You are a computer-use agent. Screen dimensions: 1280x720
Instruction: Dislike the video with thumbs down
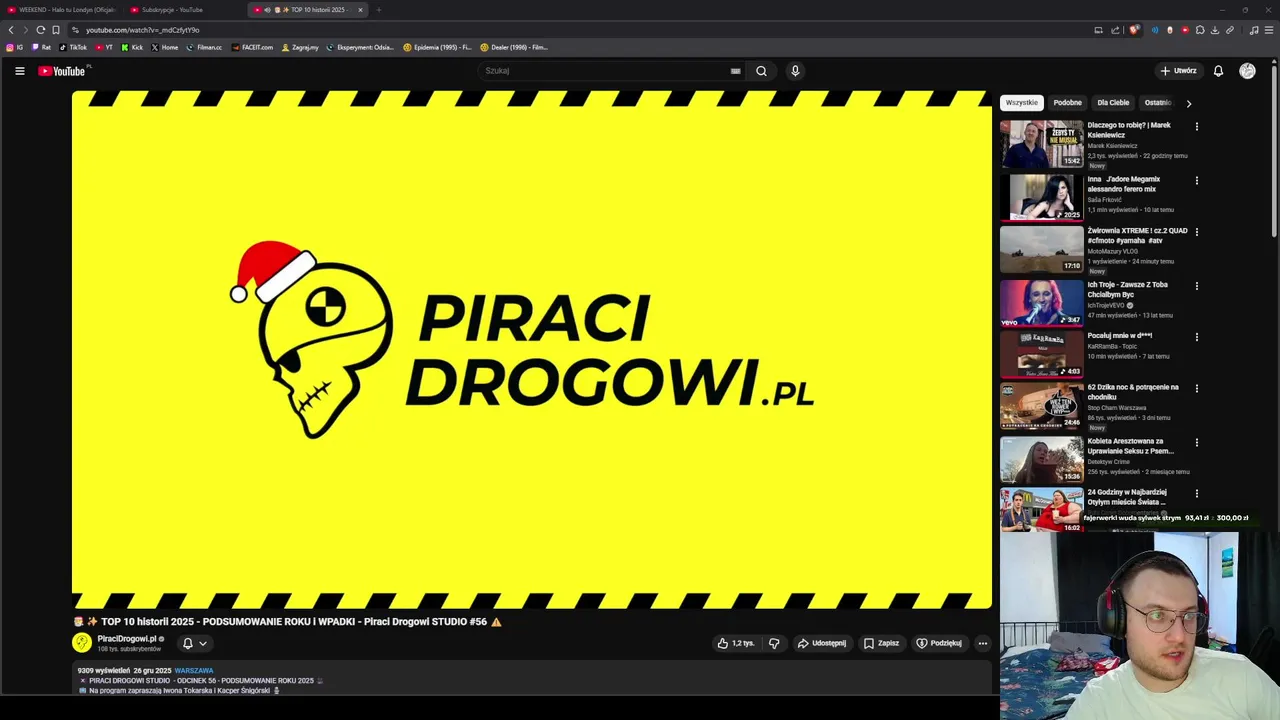pos(774,643)
